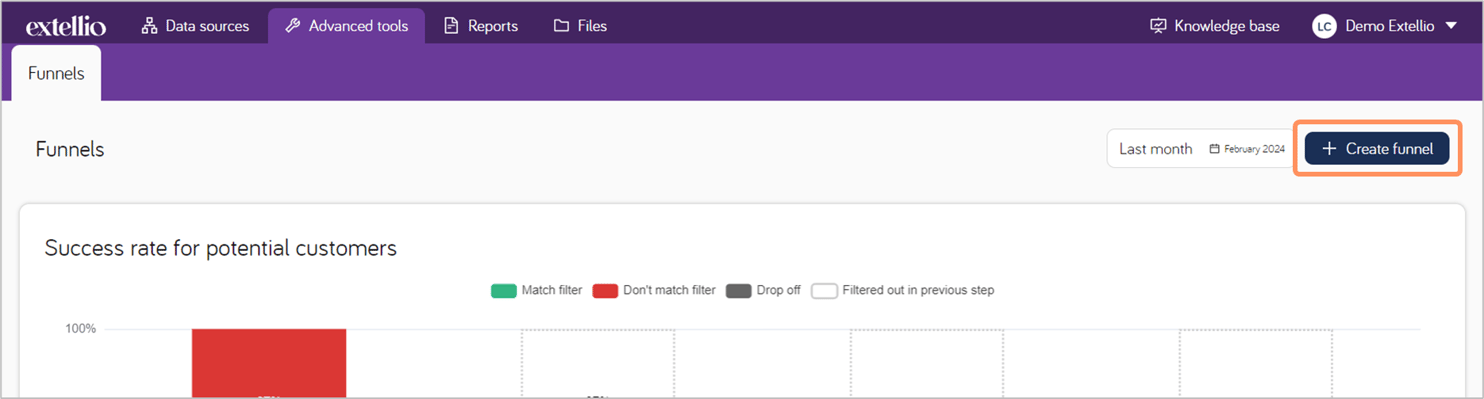Click the Reports document icon
The height and width of the screenshot is (399, 1484).
(x=452, y=26)
